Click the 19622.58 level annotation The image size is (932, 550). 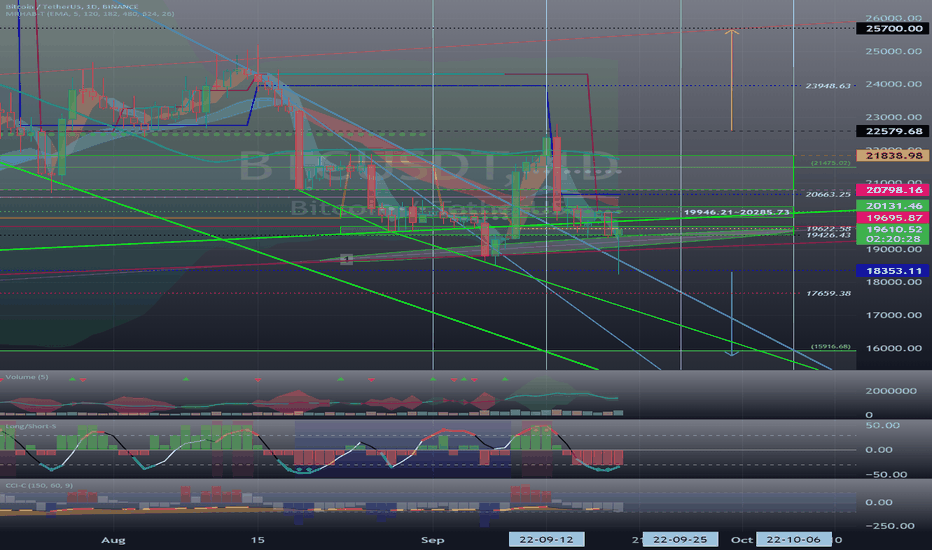pyautogui.click(x=828, y=229)
